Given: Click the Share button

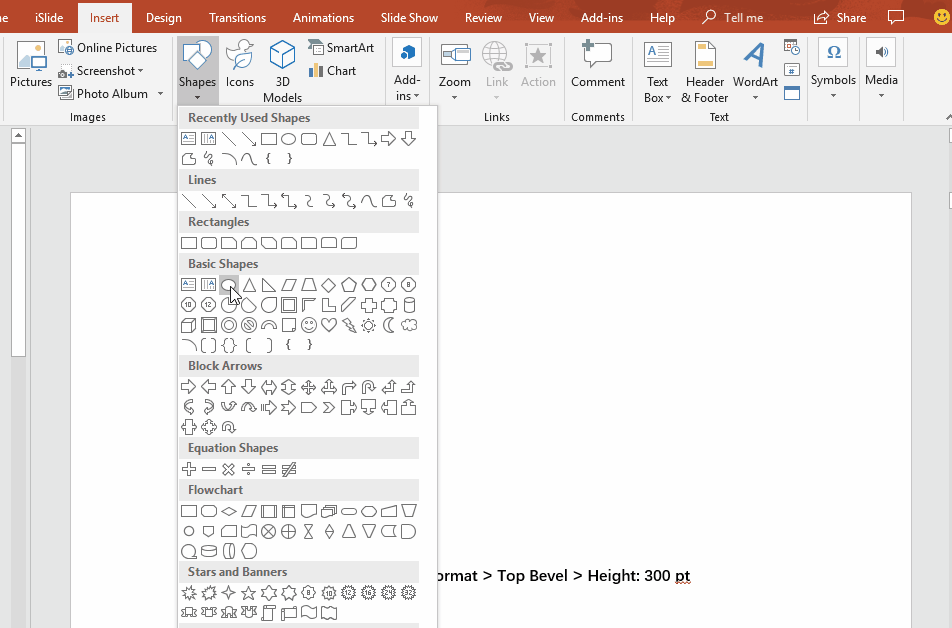Looking at the screenshot, I should [840, 18].
